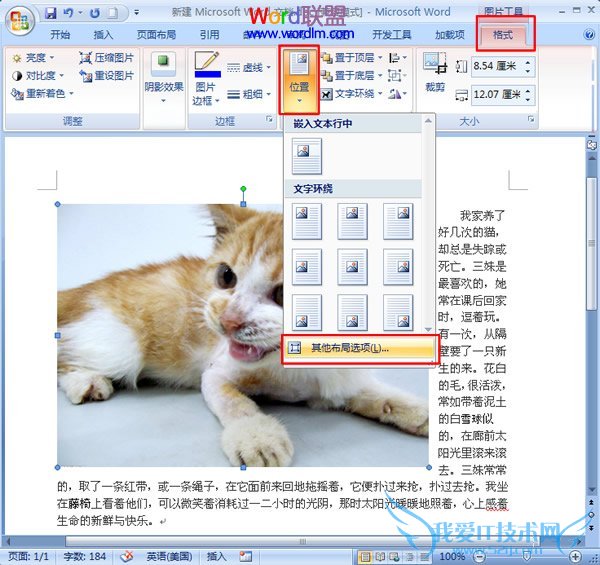
Task: Decrease the 12.07 厘米 width spinner
Action: pyautogui.click(x=528, y=99)
